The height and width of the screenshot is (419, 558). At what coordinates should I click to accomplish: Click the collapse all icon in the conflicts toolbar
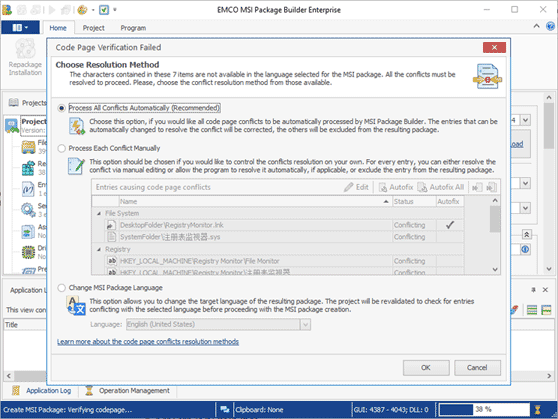(491, 187)
